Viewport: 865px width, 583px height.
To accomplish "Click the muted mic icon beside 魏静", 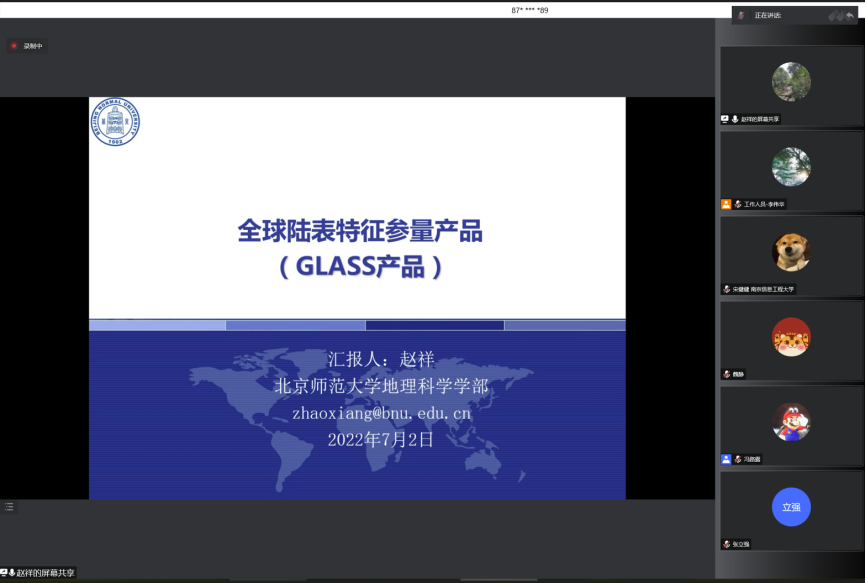I will [x=726, y=374].
